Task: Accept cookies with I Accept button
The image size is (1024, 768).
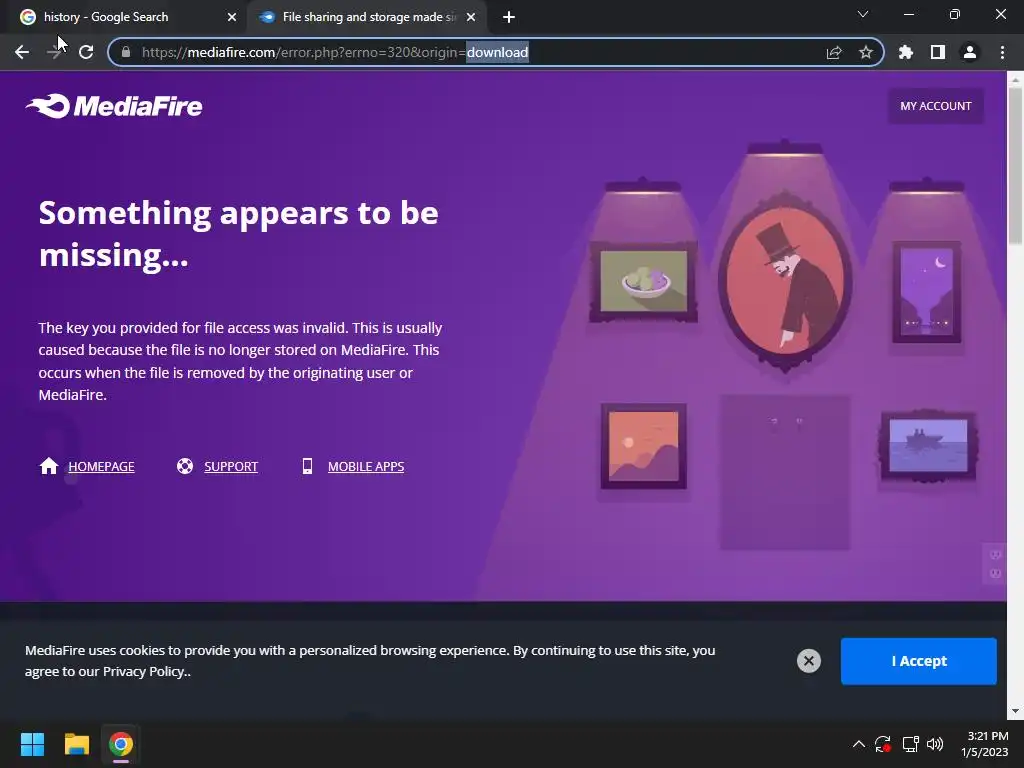Action: [918, 661]
